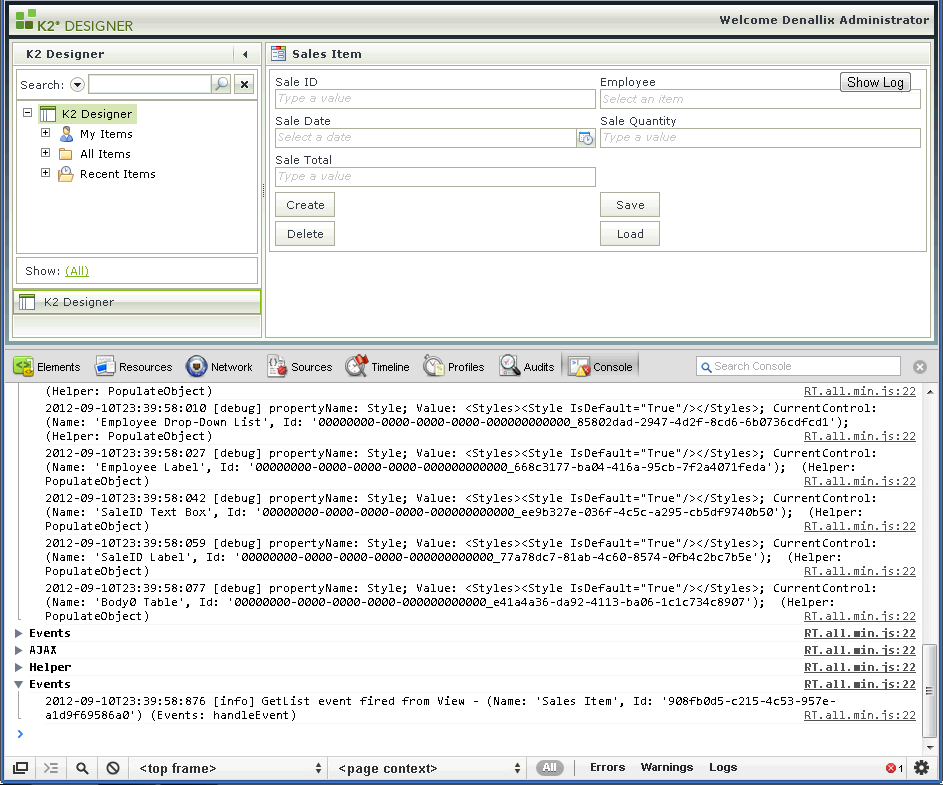The height and width of the screenshot is (785, 943).
Task: Open the top frame selector dropdown
Action: (229, 768)
